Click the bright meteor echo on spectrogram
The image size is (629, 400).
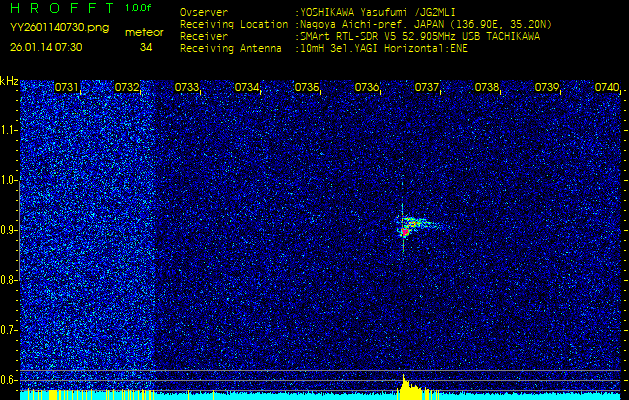pyautogui.click(x=407, y=227)
